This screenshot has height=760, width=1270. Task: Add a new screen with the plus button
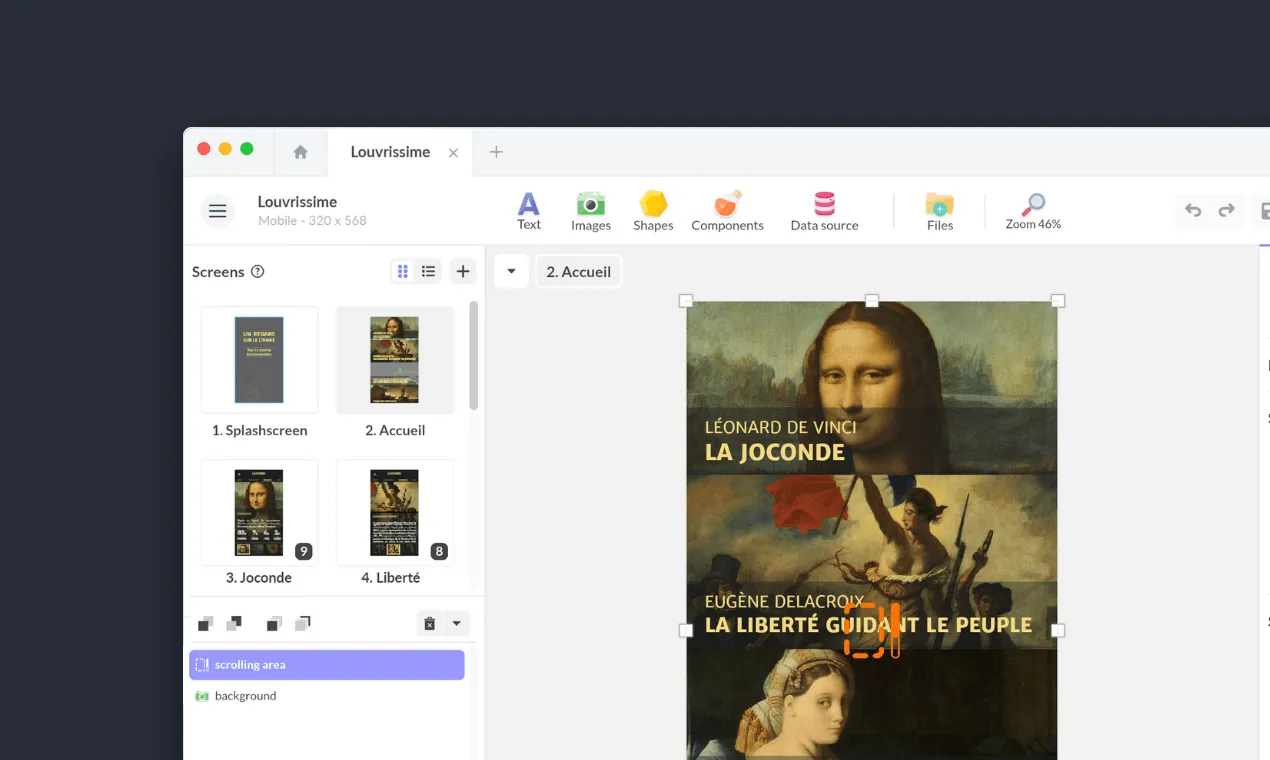coord(463,271)
